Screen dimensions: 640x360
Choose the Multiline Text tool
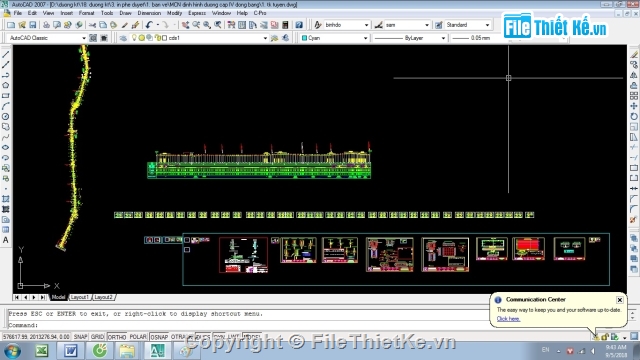(x=6, y=240)
